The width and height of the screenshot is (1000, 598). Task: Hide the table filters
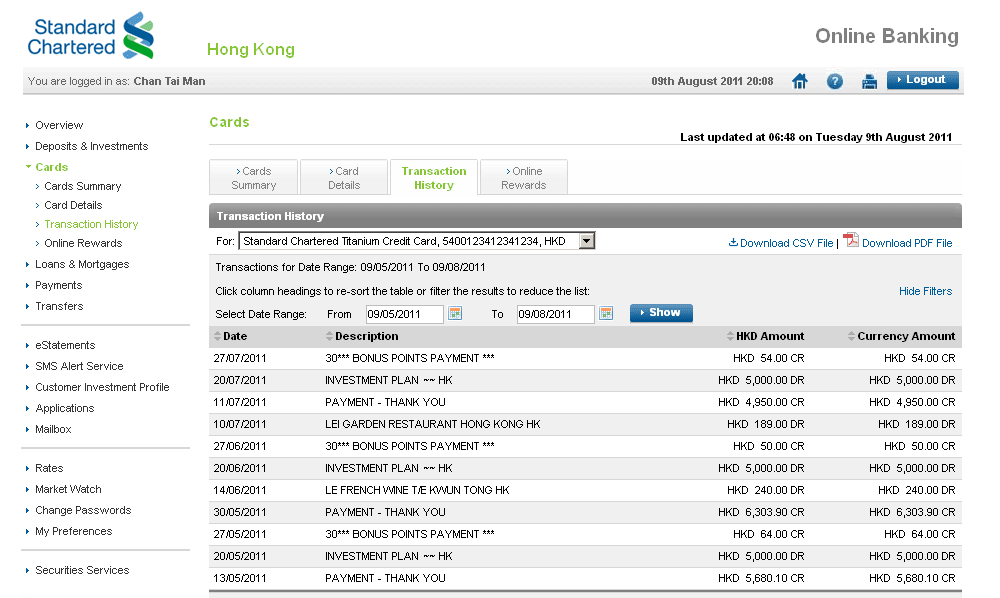click(x=925, y=291)
